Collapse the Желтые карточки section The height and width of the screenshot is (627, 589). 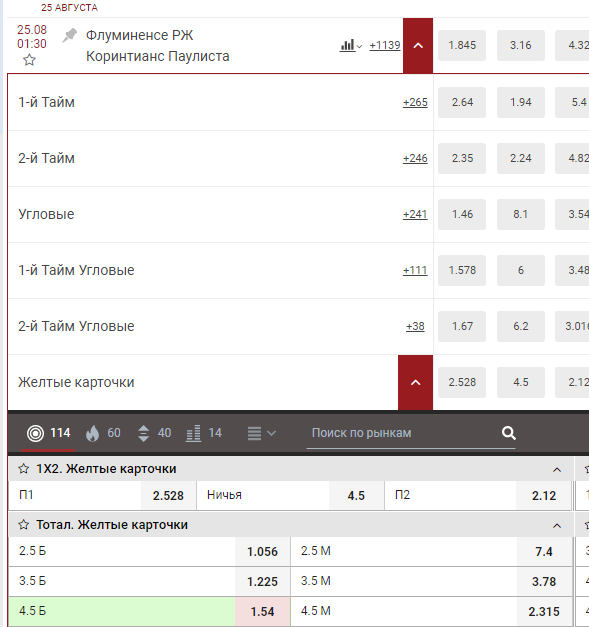coord(415,382)
